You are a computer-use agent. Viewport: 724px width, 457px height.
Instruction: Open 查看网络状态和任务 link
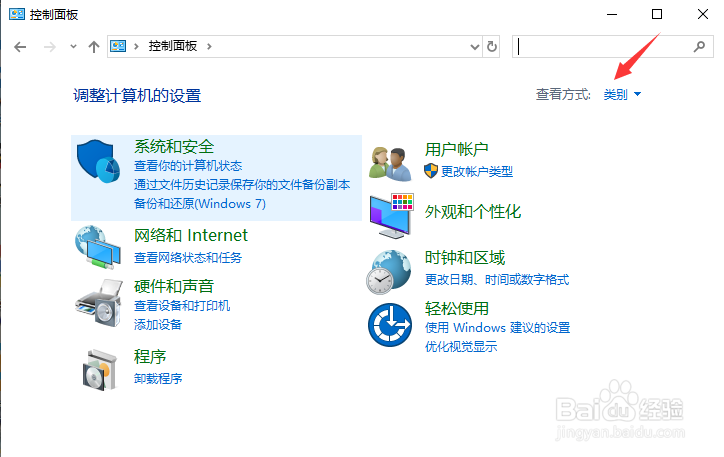[x=188, y=258]
